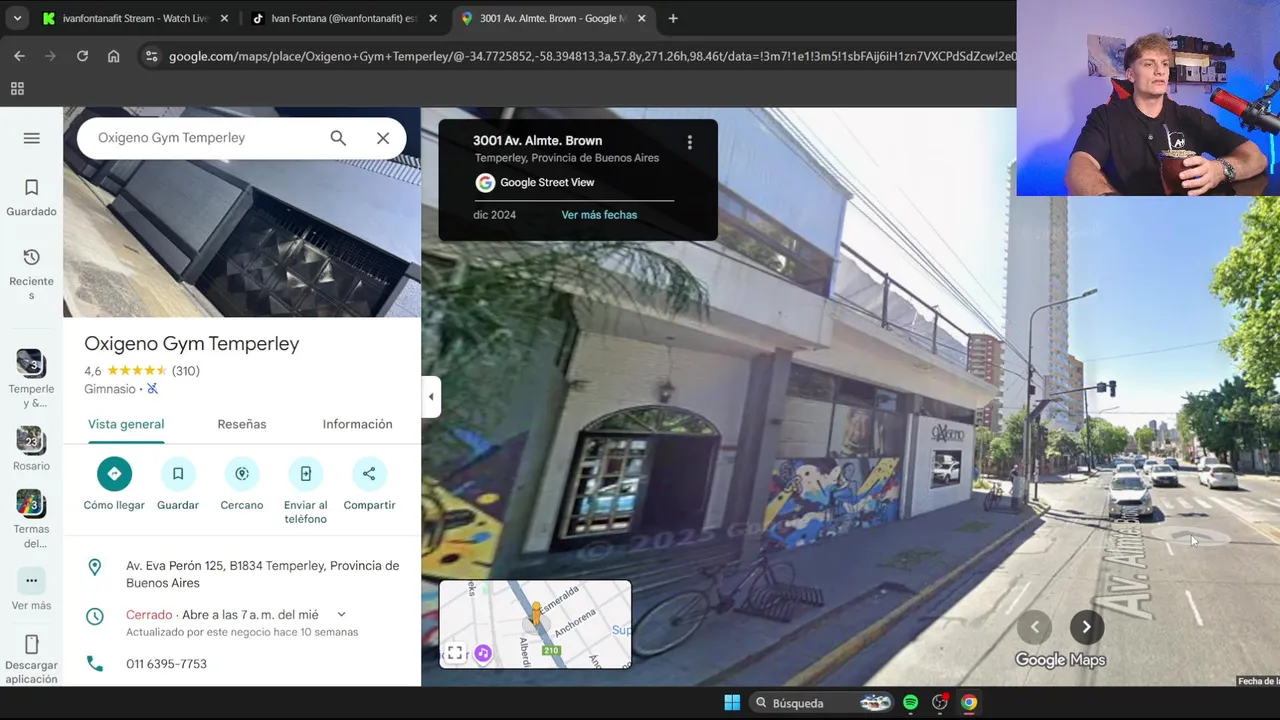The width and height of the screenshot is (1280, 720).
Task: Click the address Av. Eva Perón 125
Action: coord(262,574)
